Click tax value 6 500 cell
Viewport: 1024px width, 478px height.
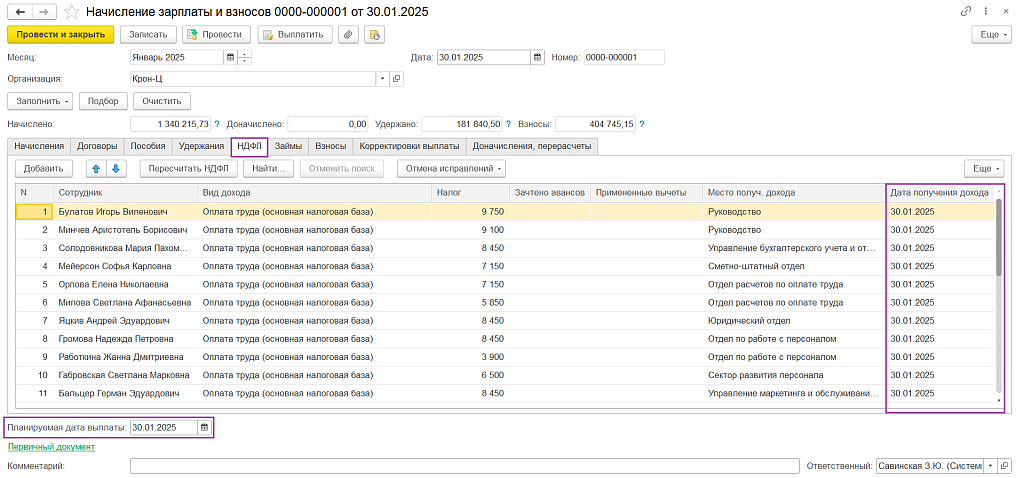click(470, 375)
